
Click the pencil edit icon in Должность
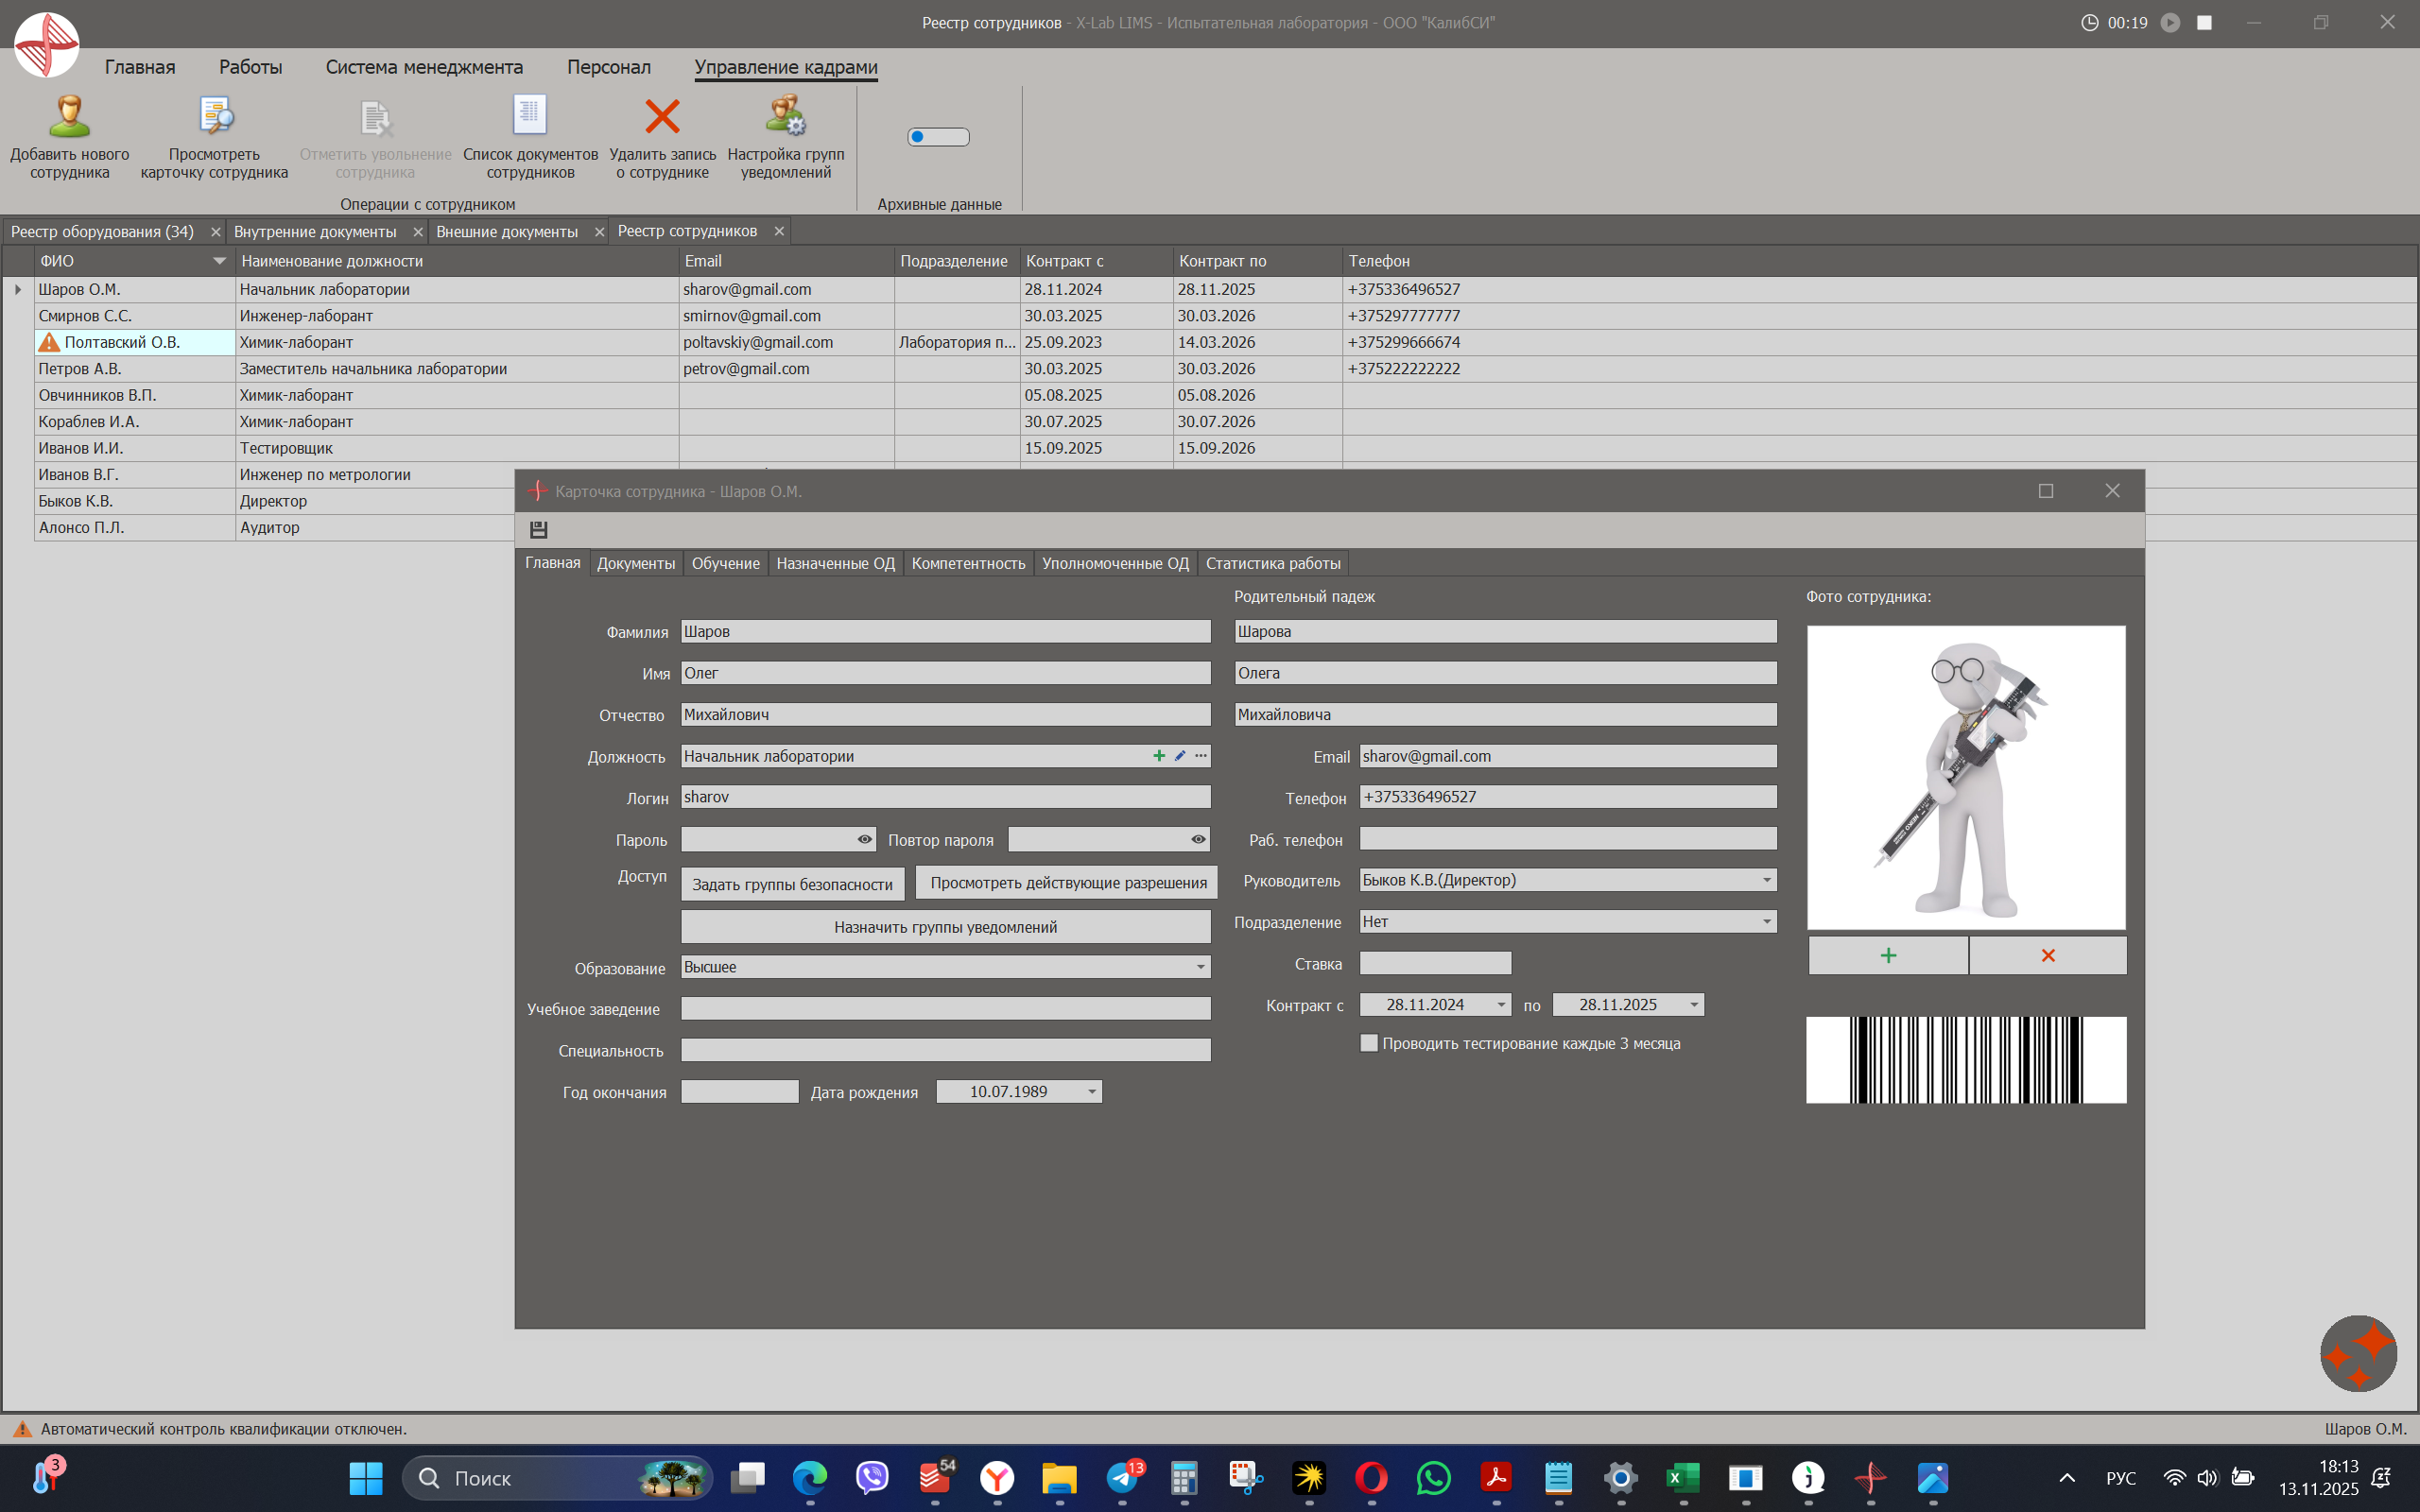[1180, 756]
